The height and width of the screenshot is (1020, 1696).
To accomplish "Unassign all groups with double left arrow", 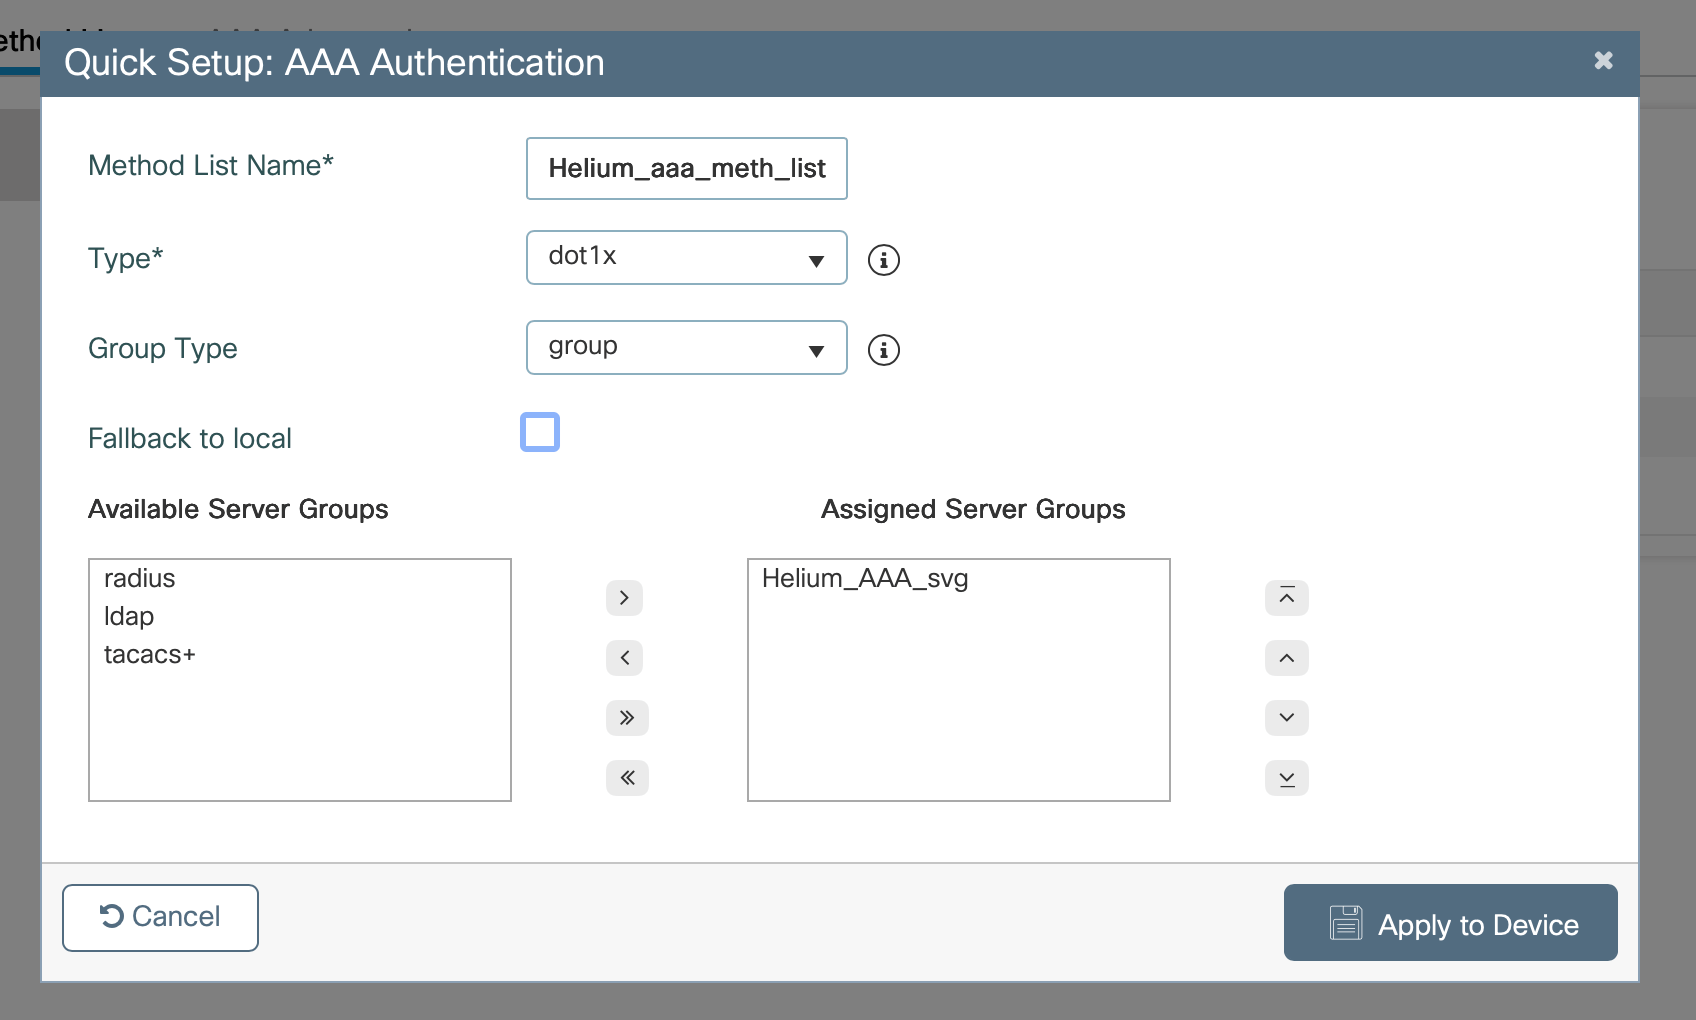I will coord(627,778).
